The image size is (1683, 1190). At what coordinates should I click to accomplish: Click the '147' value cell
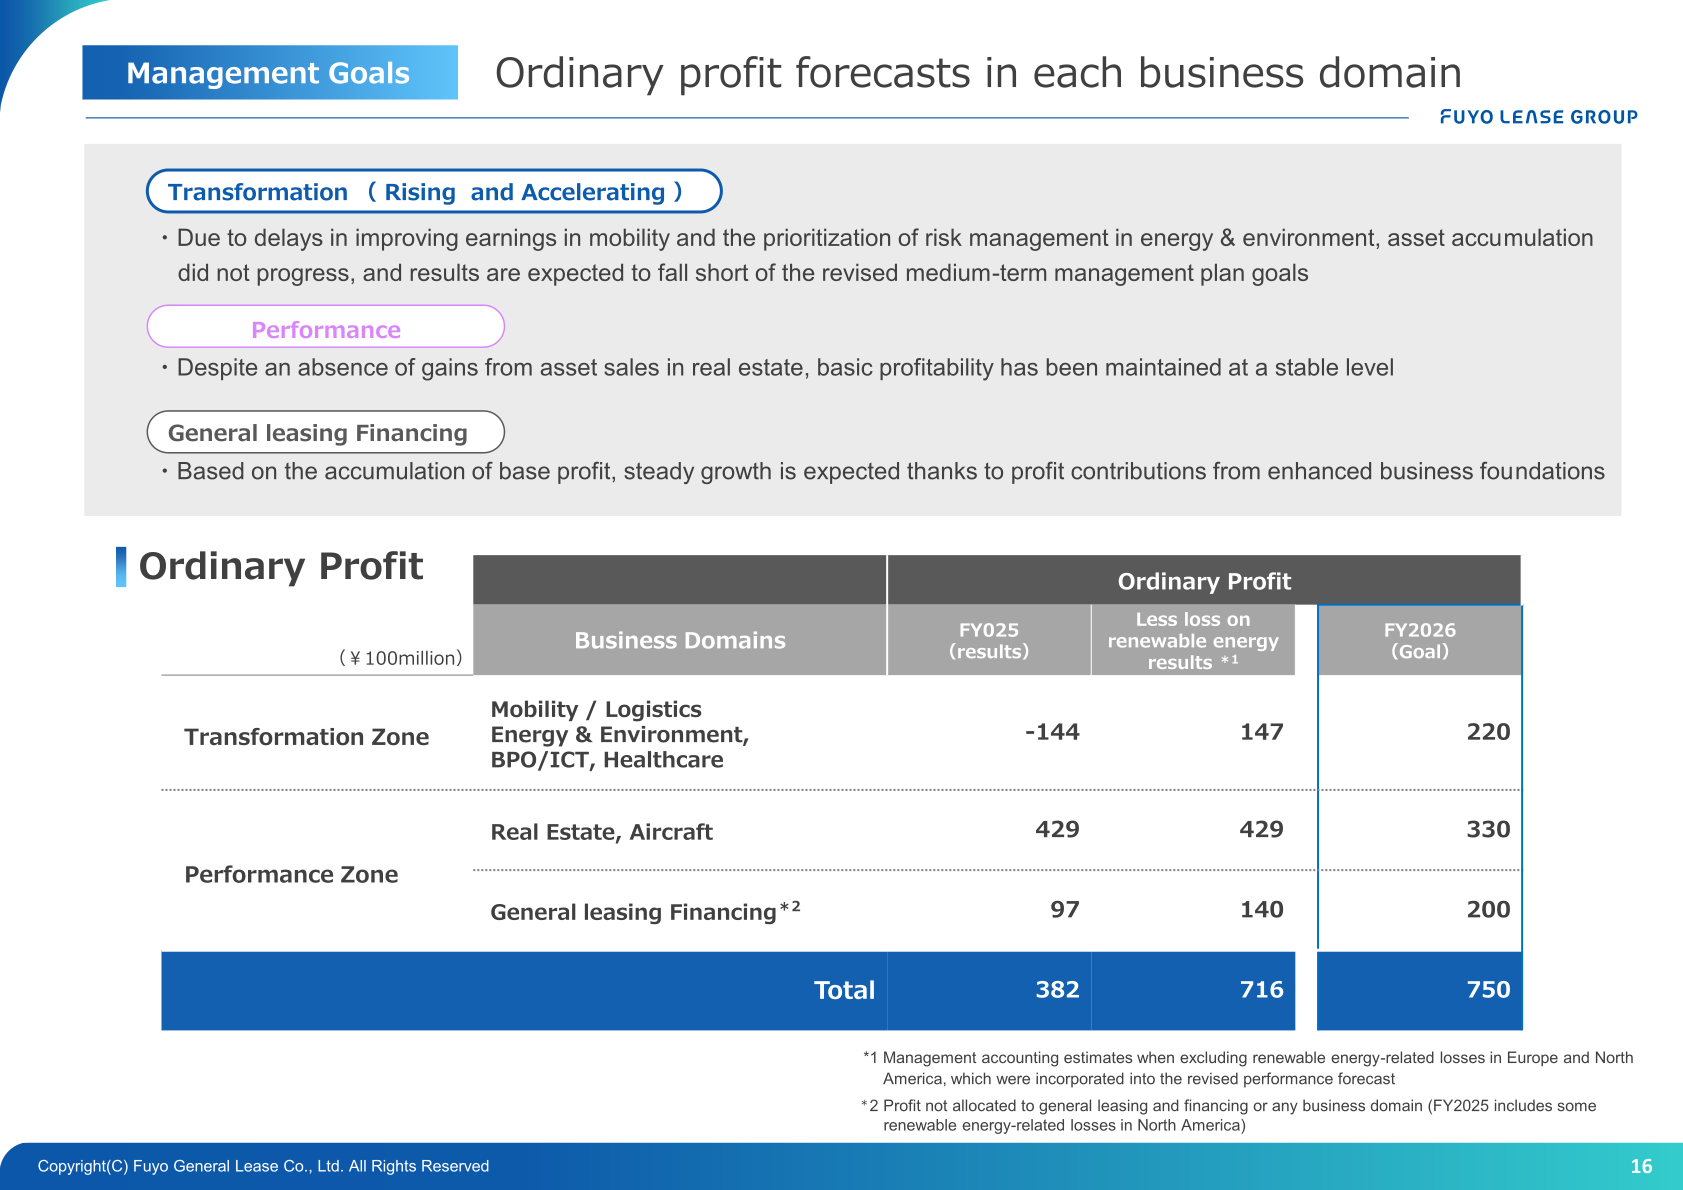(x=1262, y=732)
